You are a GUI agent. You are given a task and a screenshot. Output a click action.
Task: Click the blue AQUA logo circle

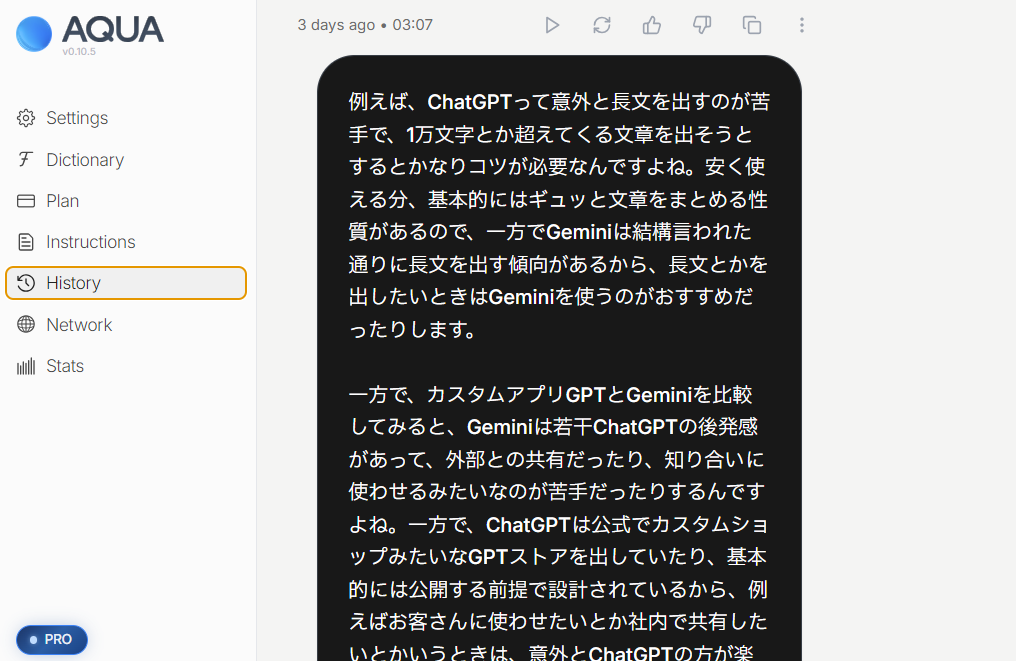coord(34,34)
